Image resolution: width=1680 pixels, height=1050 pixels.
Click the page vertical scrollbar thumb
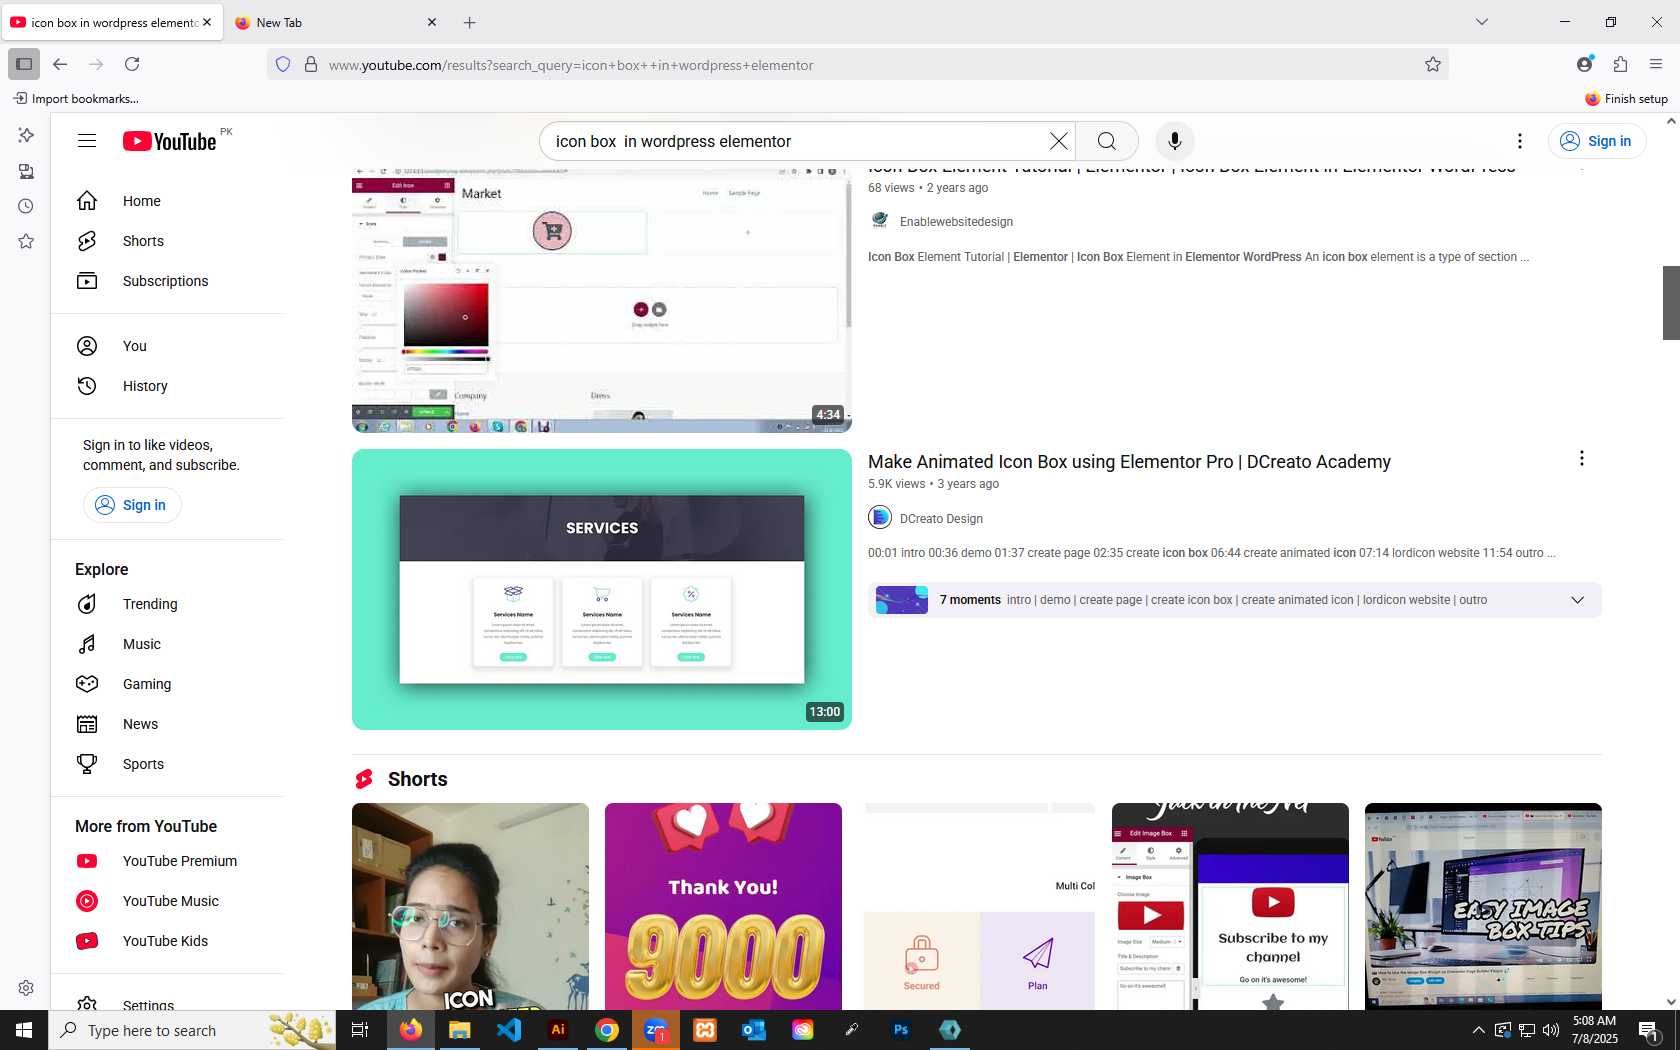coord(1671,302)
